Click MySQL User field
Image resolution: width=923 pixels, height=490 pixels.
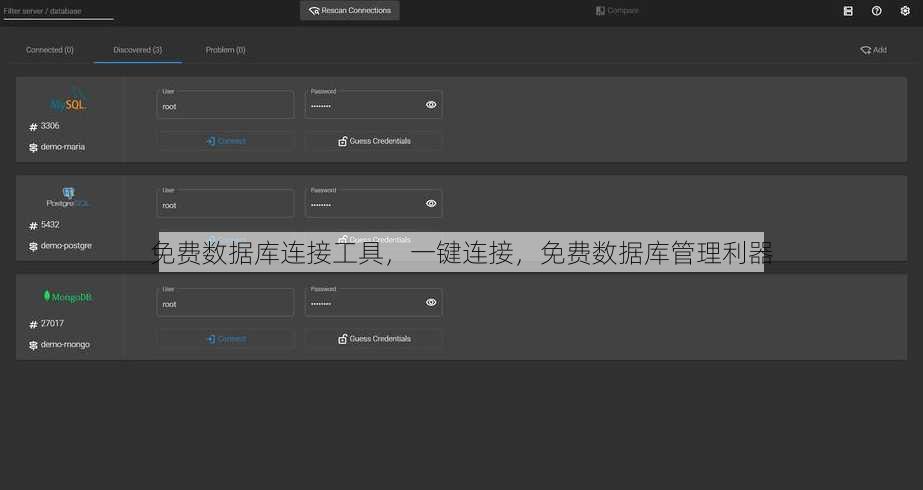coord(225,105)
